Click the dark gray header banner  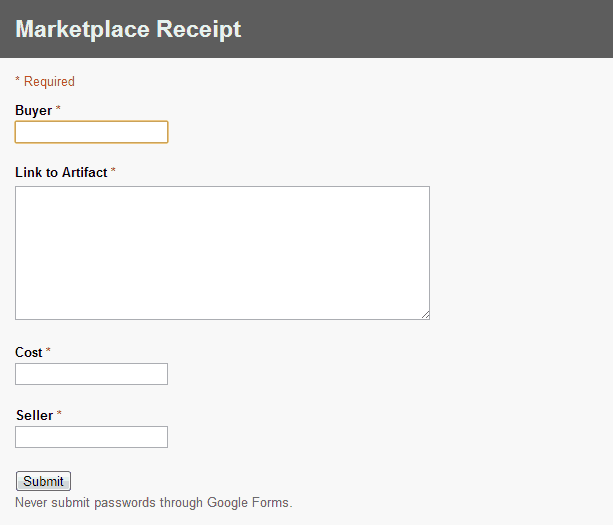pos(306,29)
